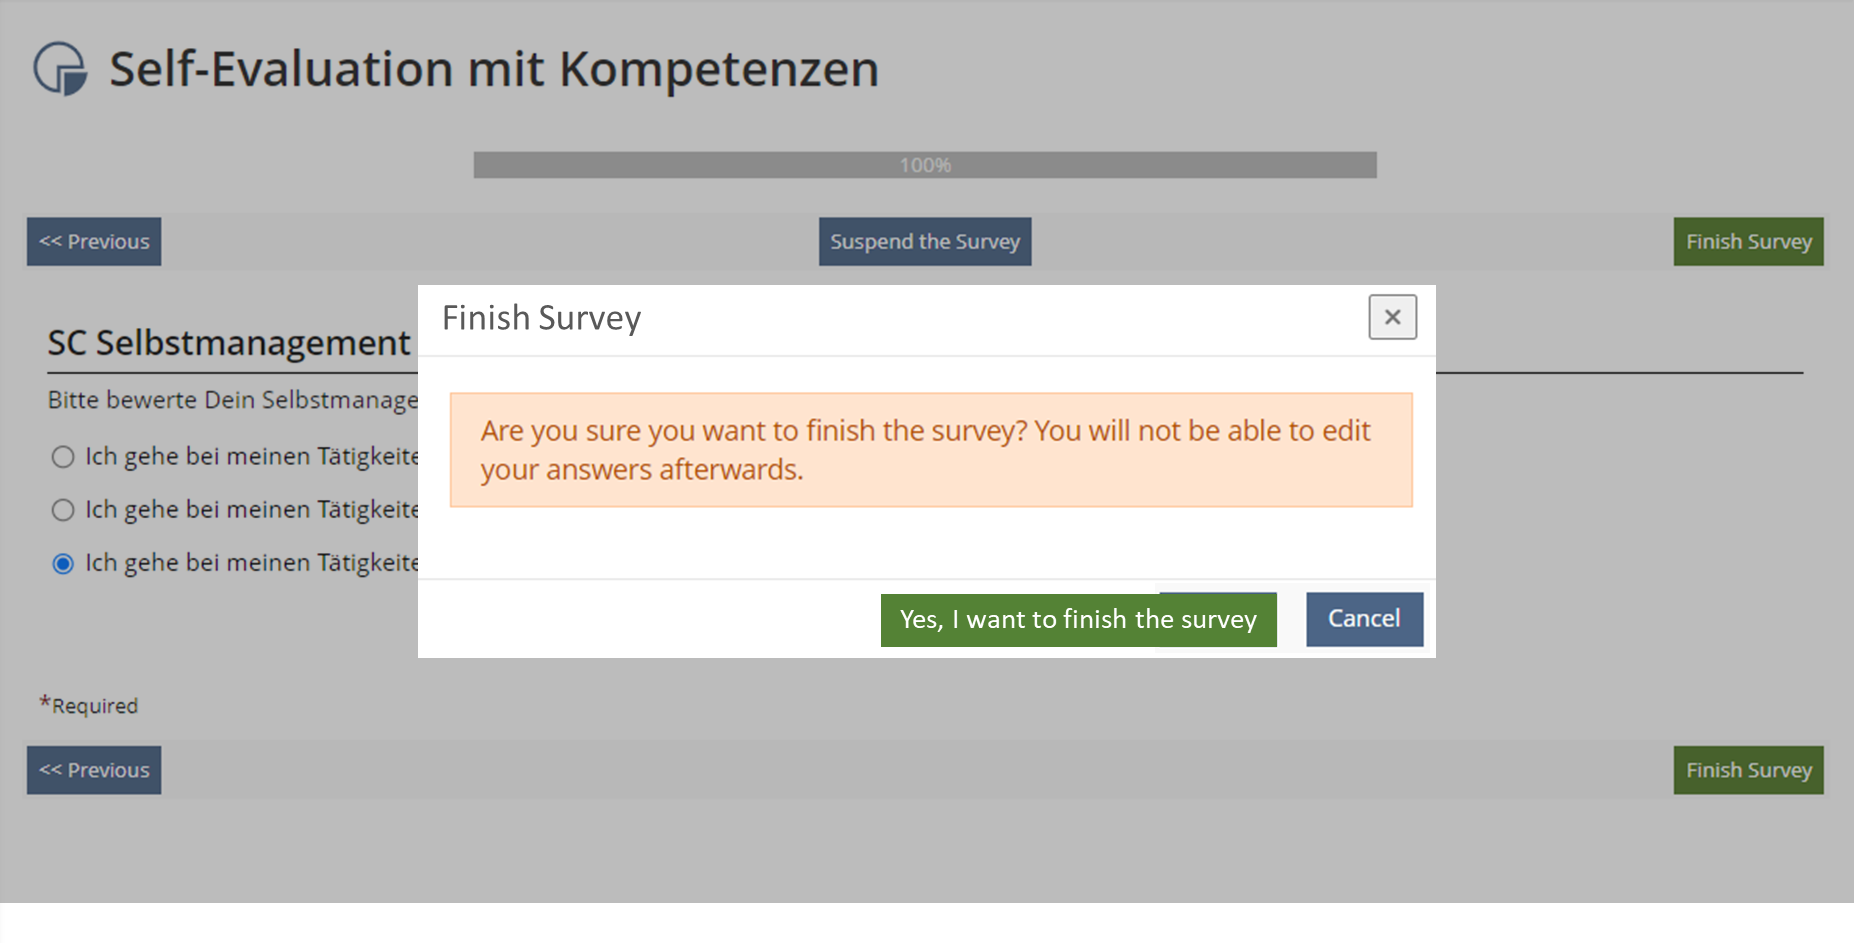
Task: Click the 100% progress bar
Action: coord(924,165)
